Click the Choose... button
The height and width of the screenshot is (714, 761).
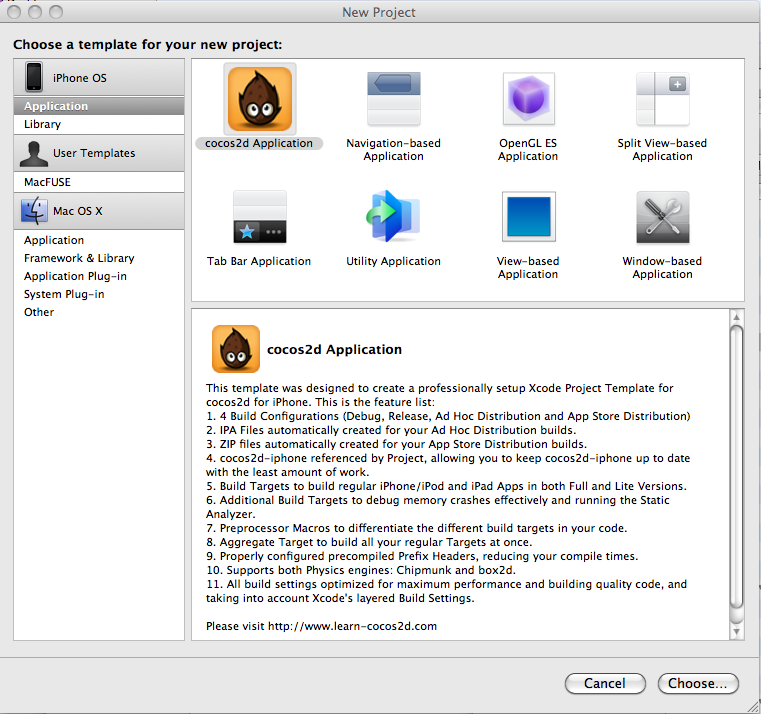click(x=698, y=683)
